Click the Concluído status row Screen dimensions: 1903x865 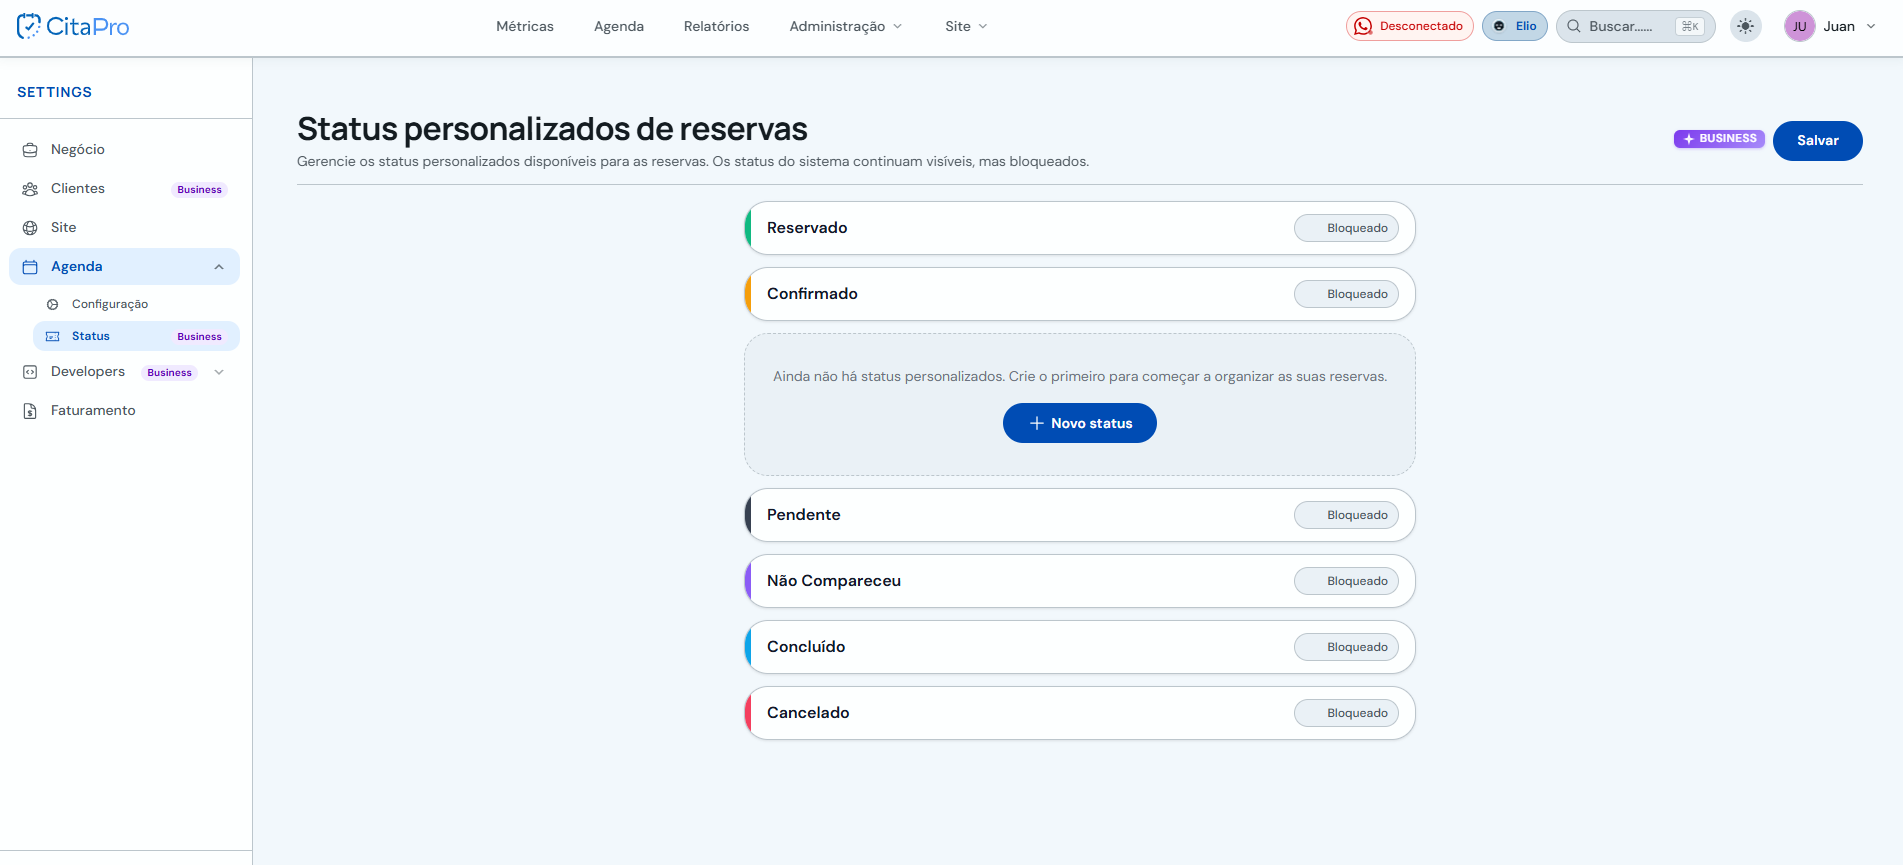1080,647
